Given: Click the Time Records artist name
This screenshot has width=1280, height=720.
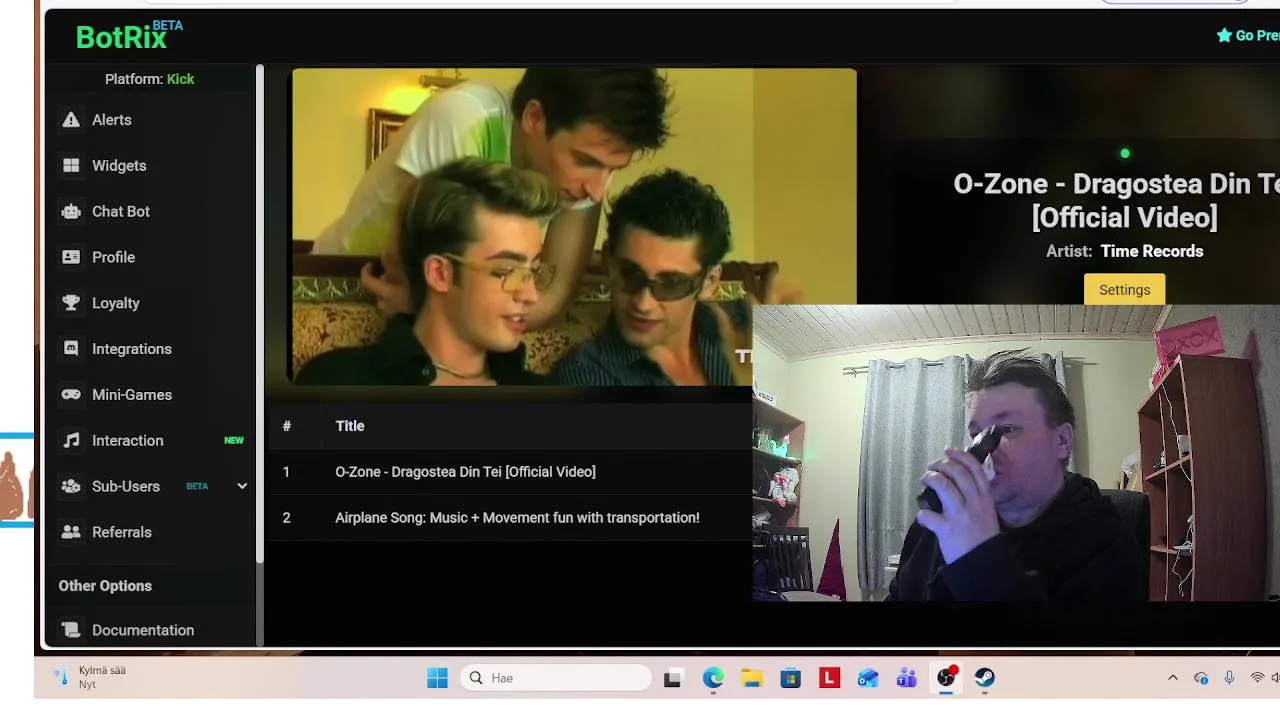Looking at the screenshot, I should [1152, 251].
